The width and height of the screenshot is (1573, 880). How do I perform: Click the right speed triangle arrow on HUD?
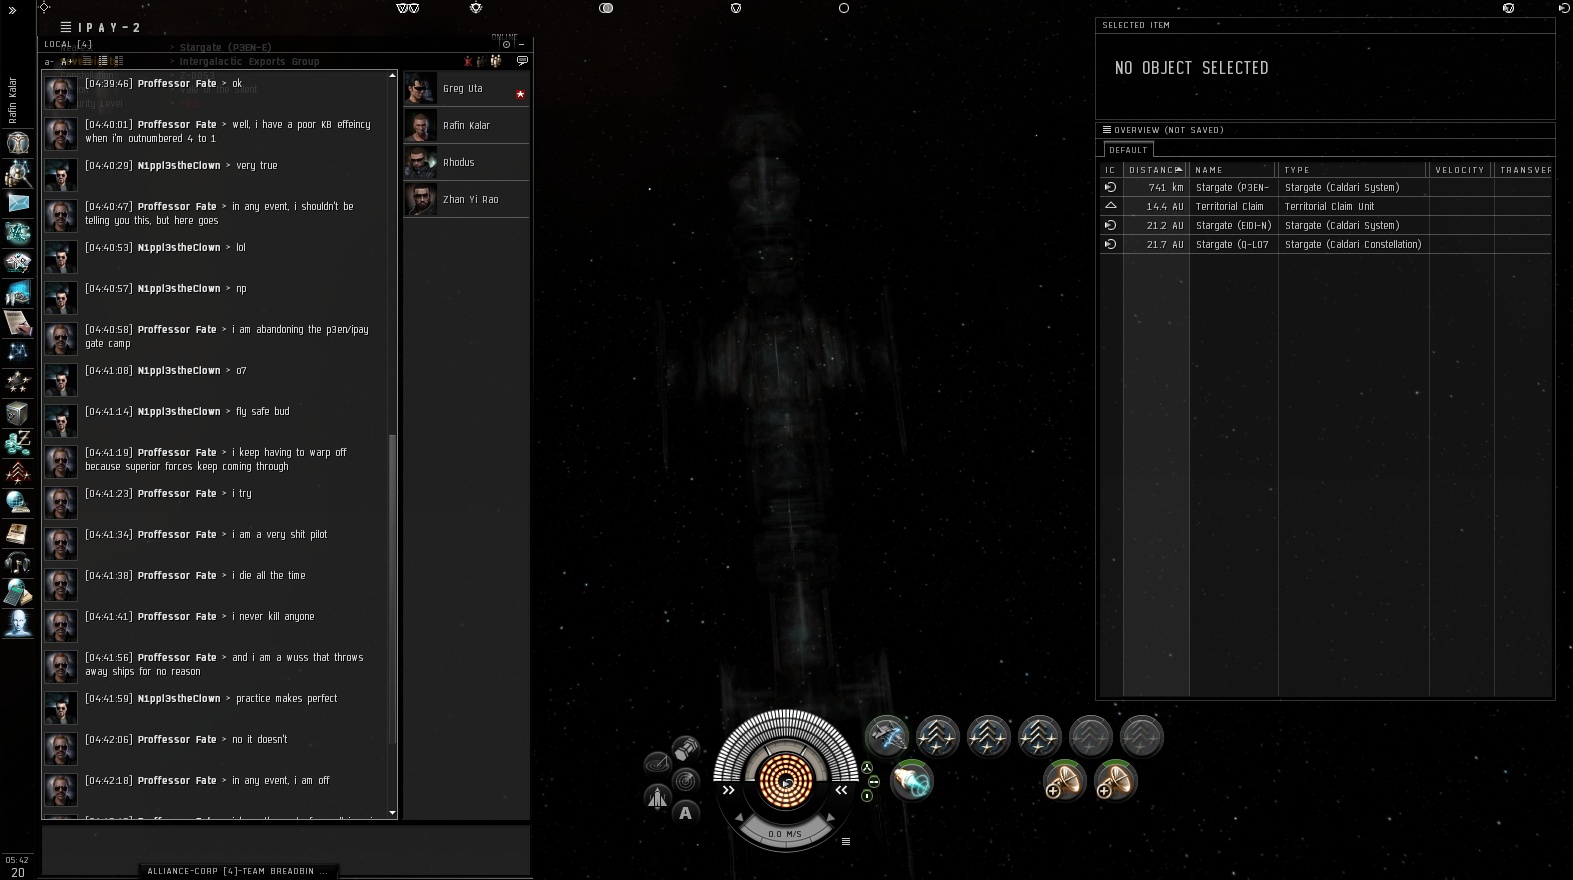click(x=832, y=818)
